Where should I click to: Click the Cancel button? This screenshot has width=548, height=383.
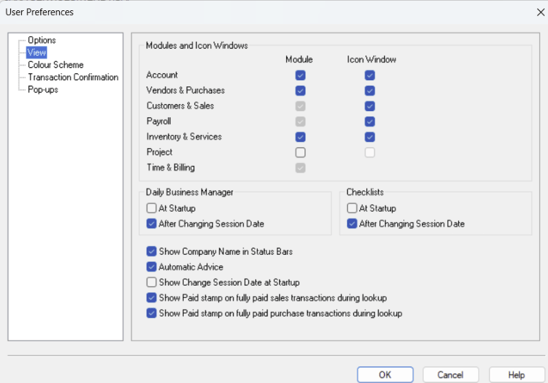[x=450, y=375]
